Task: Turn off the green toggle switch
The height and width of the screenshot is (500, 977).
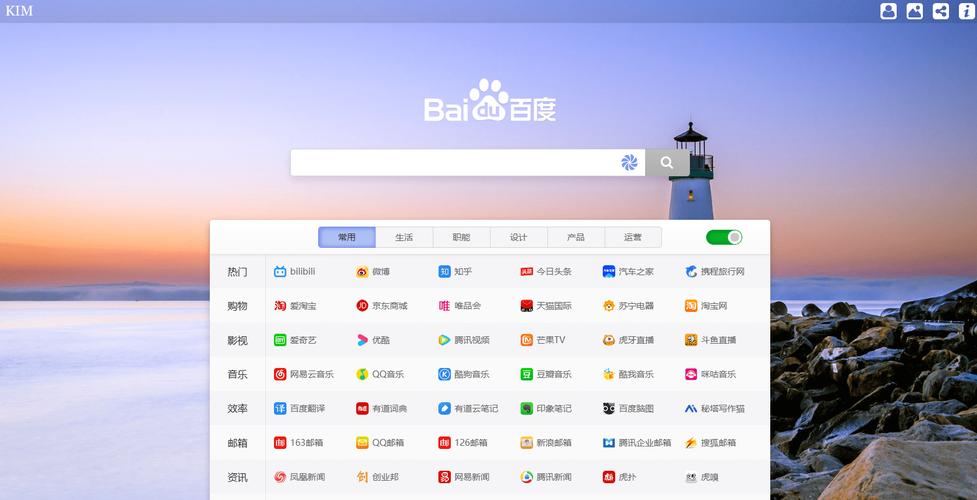Action: pos(724,238)
